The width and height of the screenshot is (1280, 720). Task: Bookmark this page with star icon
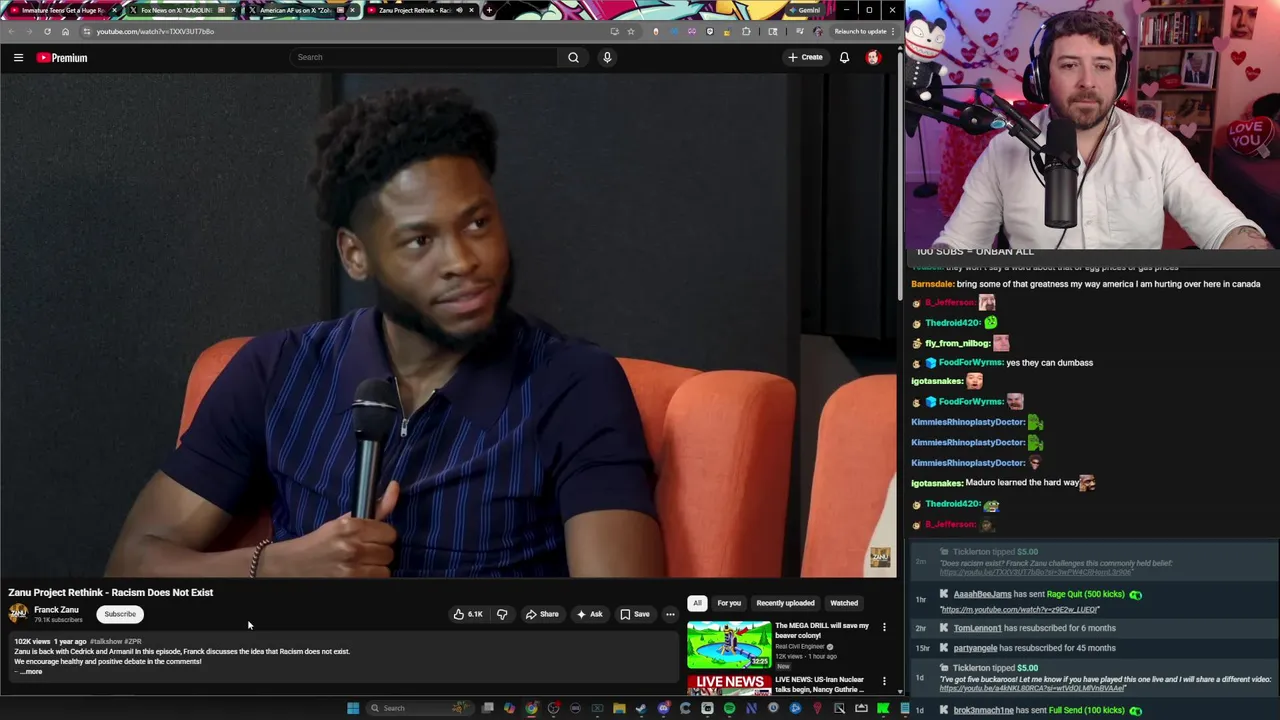631,31
